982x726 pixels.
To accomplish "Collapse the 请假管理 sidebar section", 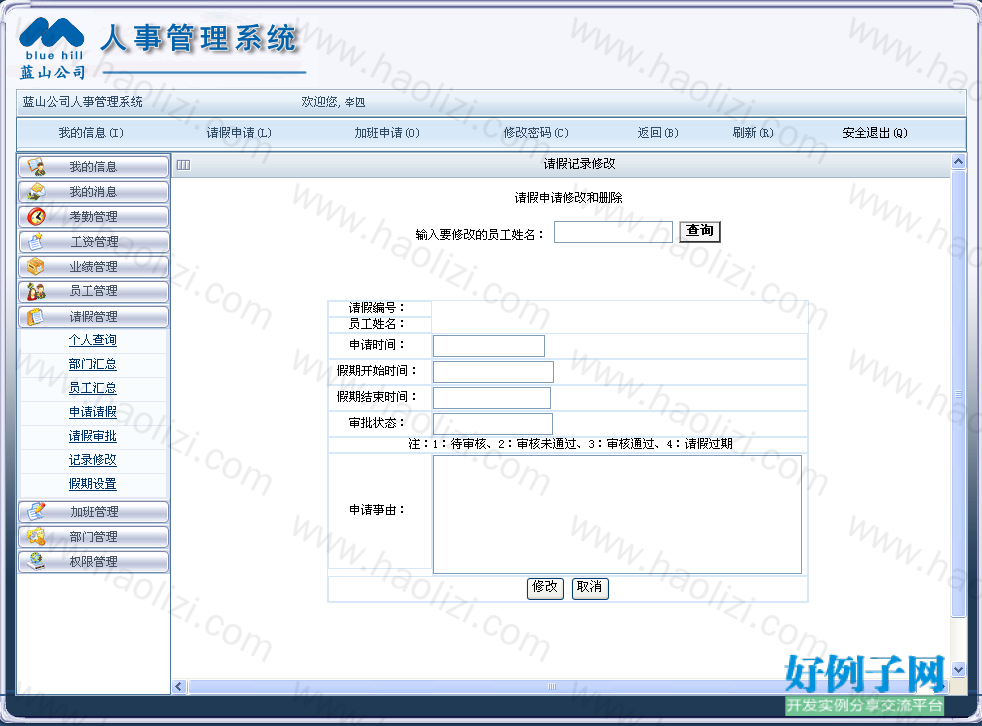I will (x=93, y=316).
